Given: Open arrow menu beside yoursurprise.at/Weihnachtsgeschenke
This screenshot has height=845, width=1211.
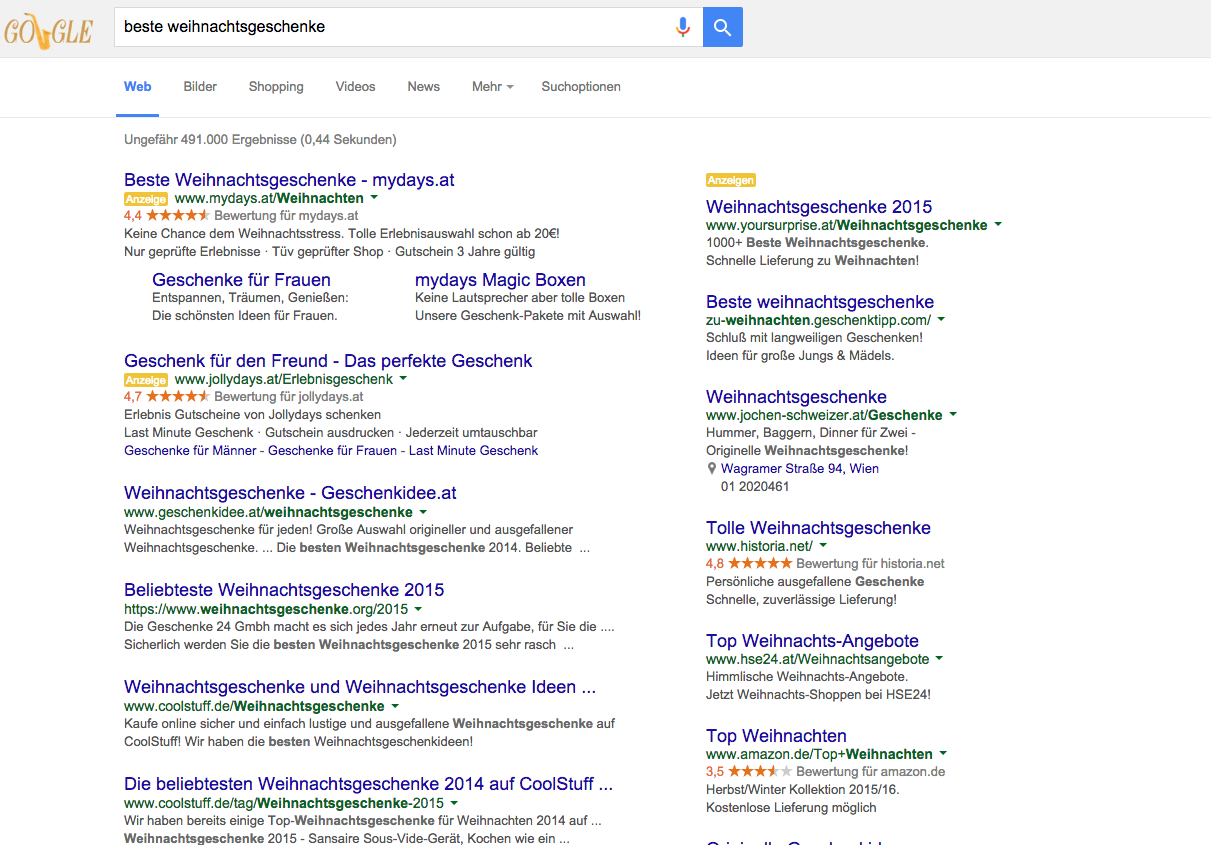Looking at the screenshot, I should pyautogui.click(x=998, y=225).
